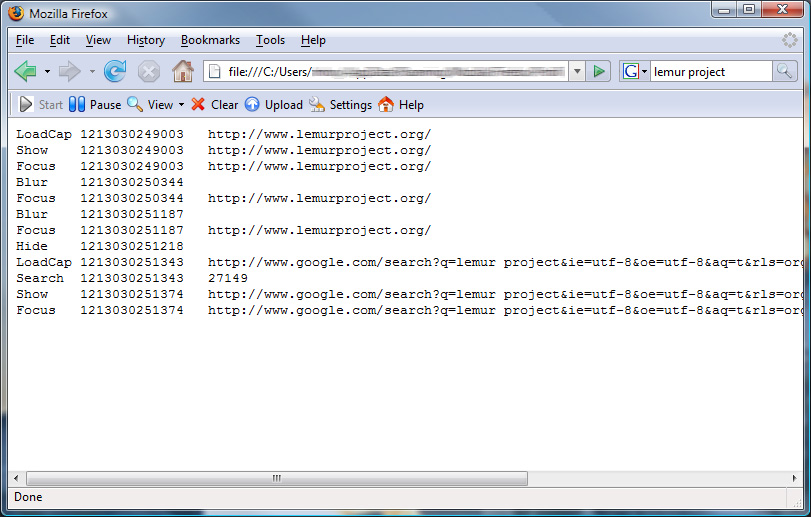Click the magnifier search button
This screenshot has width=811, height=517.
click(x=784, y=71)
